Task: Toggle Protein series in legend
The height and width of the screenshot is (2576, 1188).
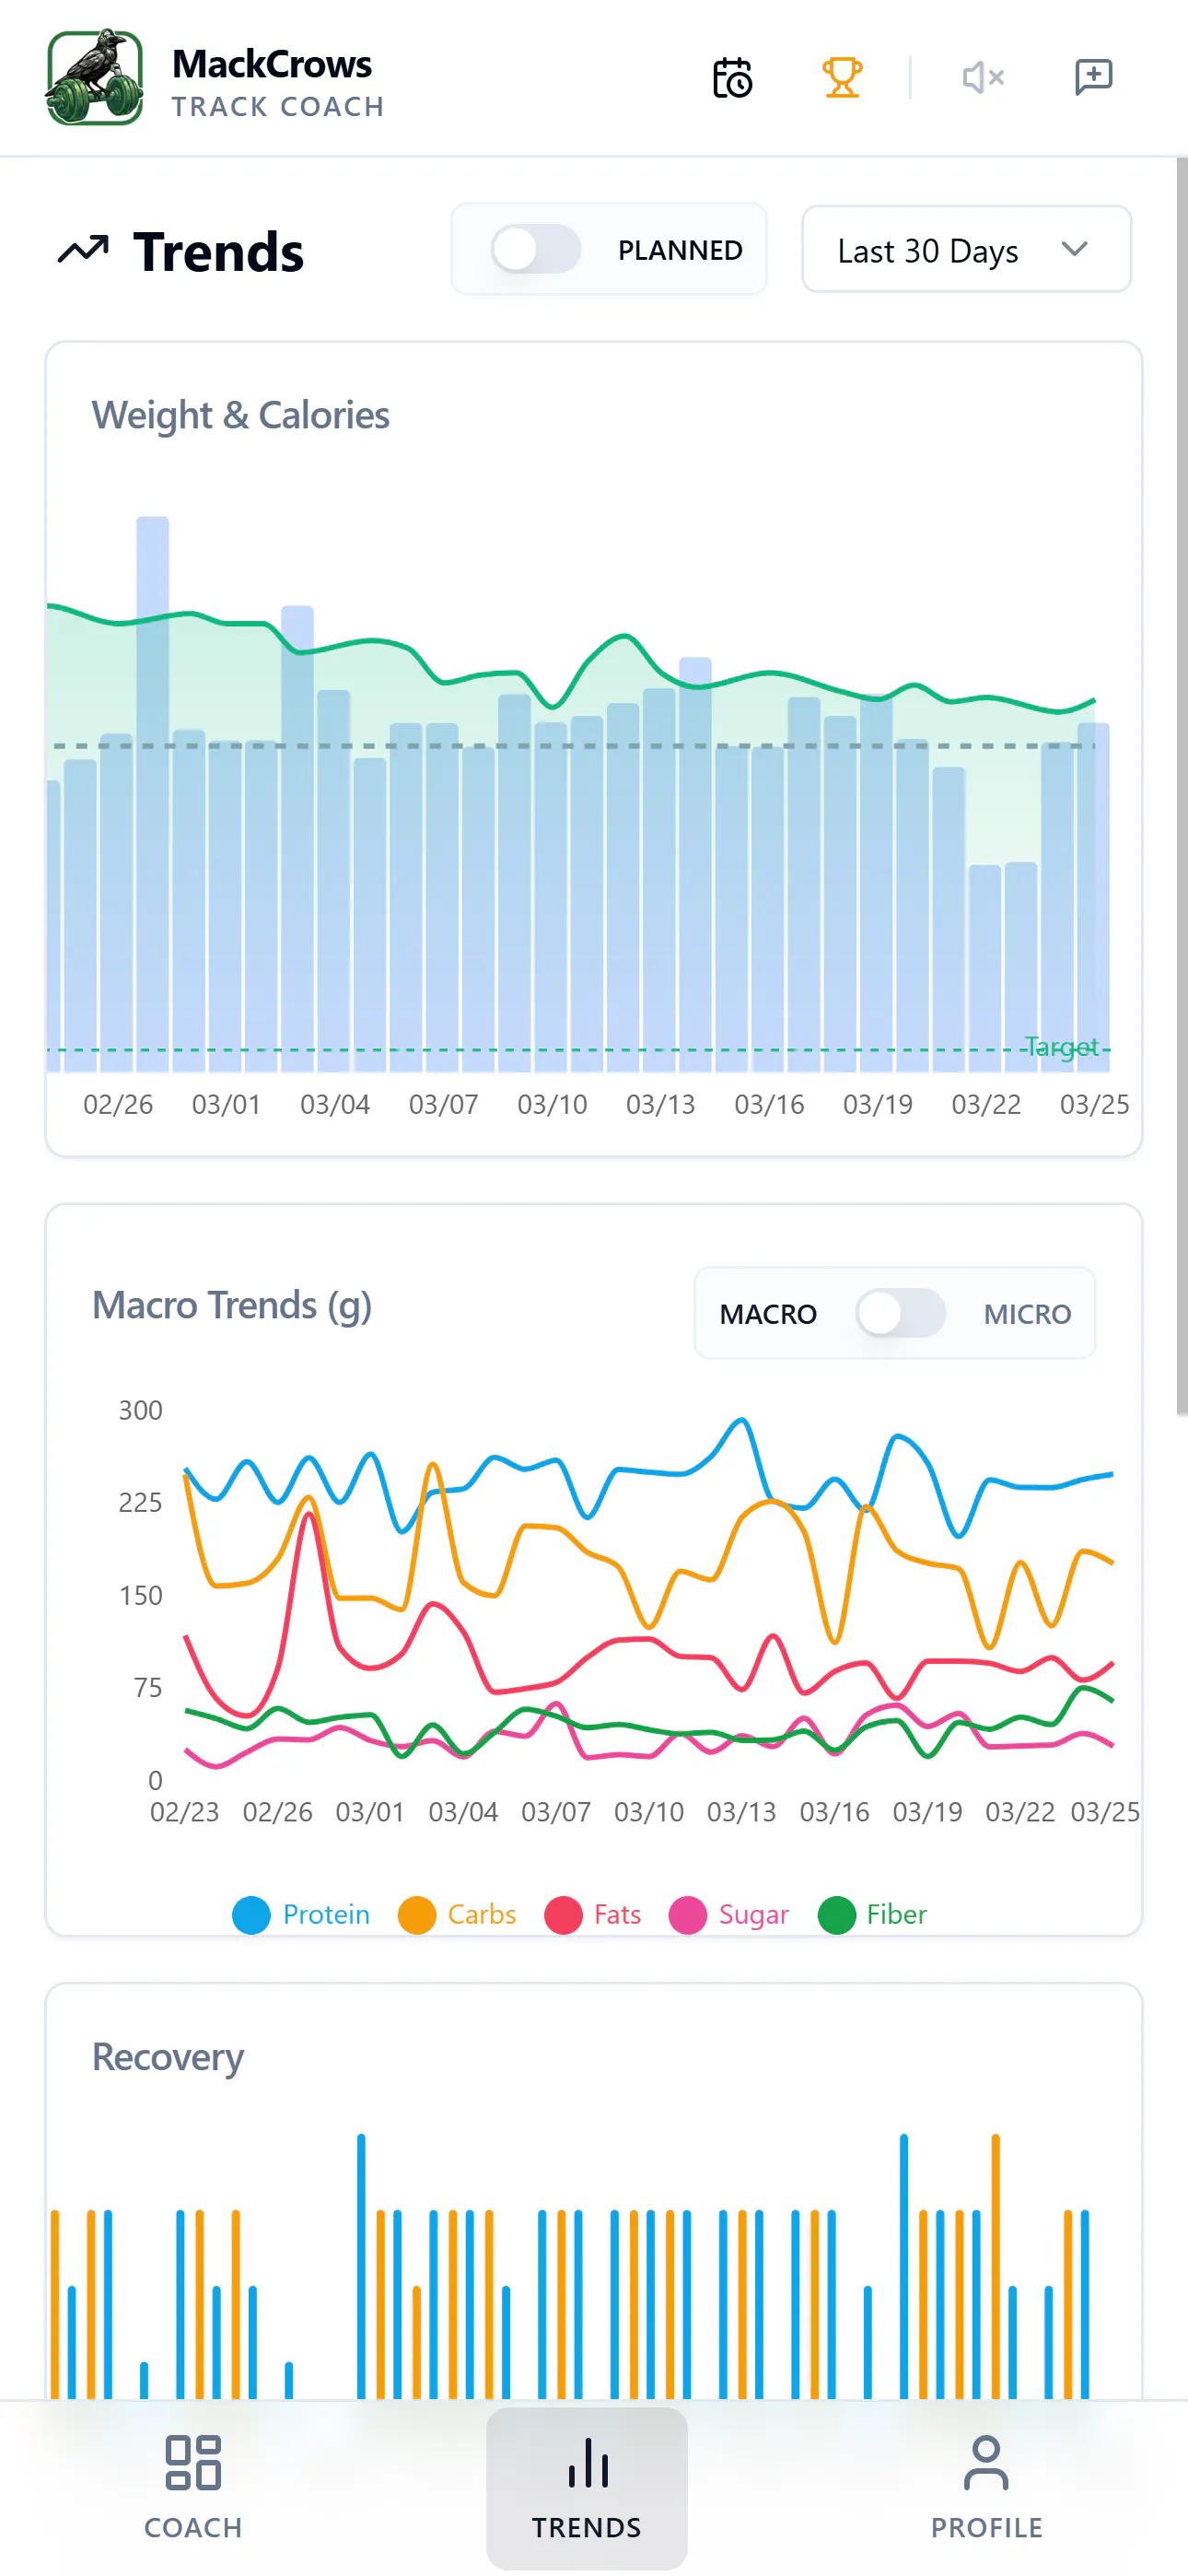Action: point(302,1915)
